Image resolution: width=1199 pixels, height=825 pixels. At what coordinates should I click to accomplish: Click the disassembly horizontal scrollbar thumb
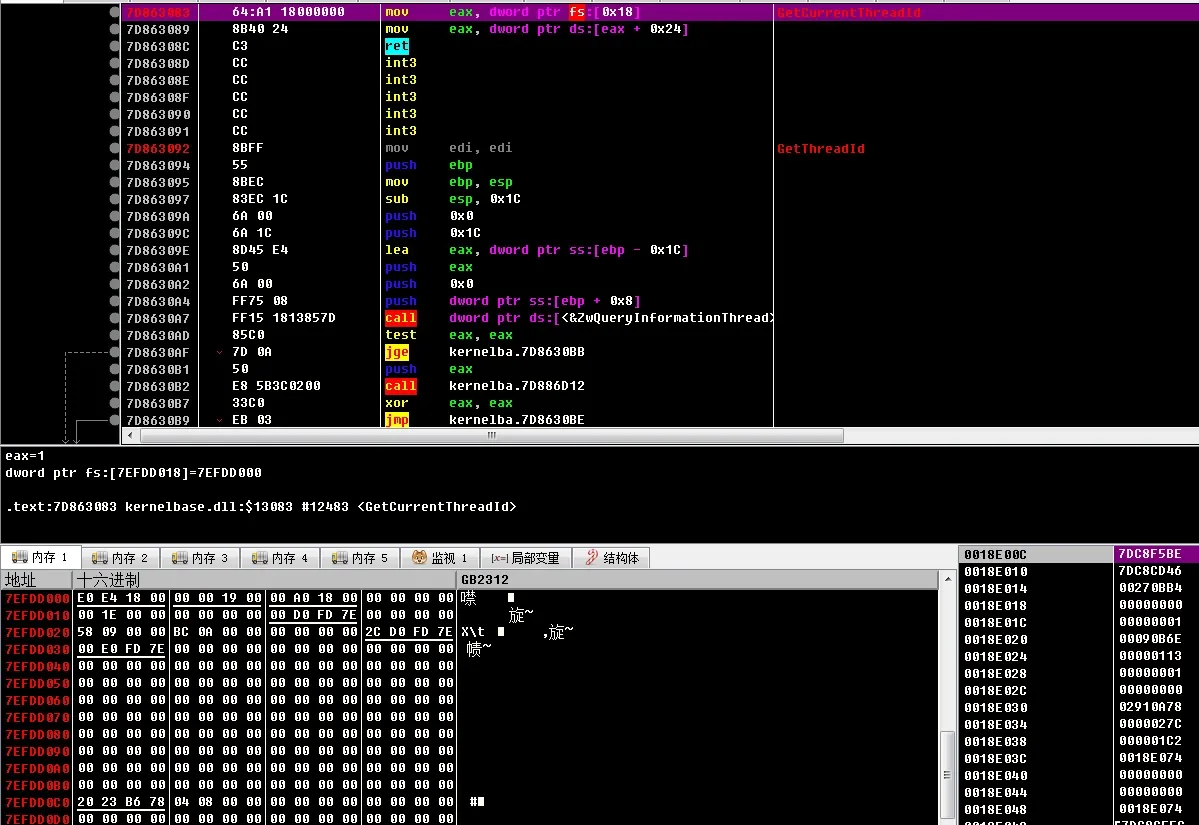coord(492,435)
